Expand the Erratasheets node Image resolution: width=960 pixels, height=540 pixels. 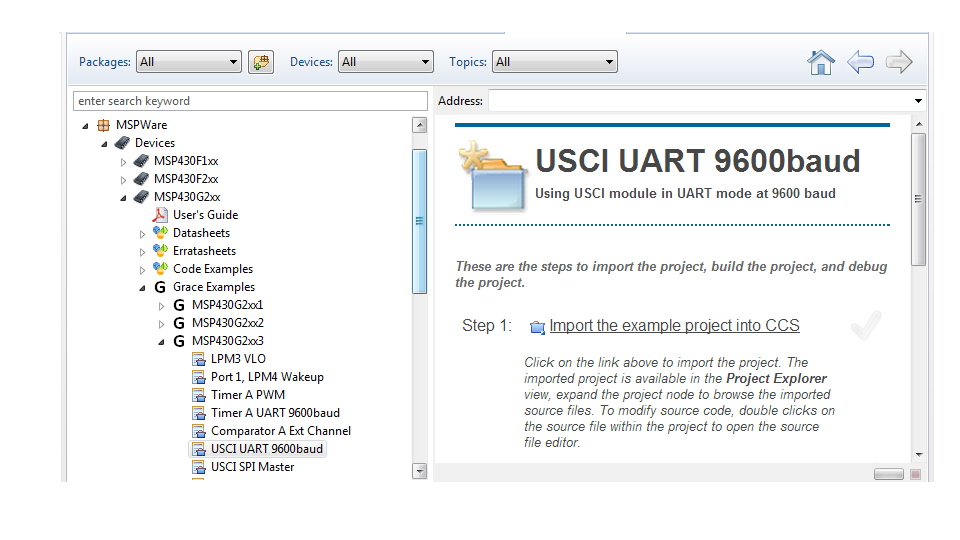tap(142, 252)
